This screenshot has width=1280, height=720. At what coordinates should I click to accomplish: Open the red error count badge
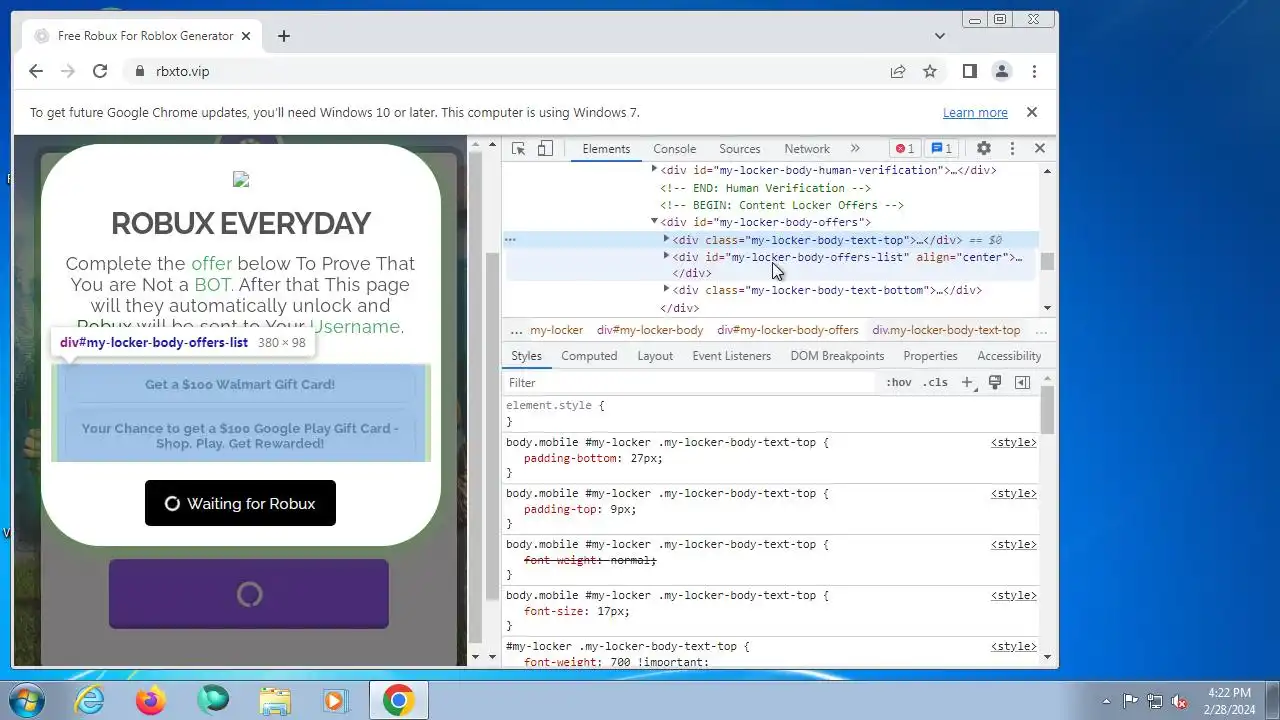coord(904,148)
